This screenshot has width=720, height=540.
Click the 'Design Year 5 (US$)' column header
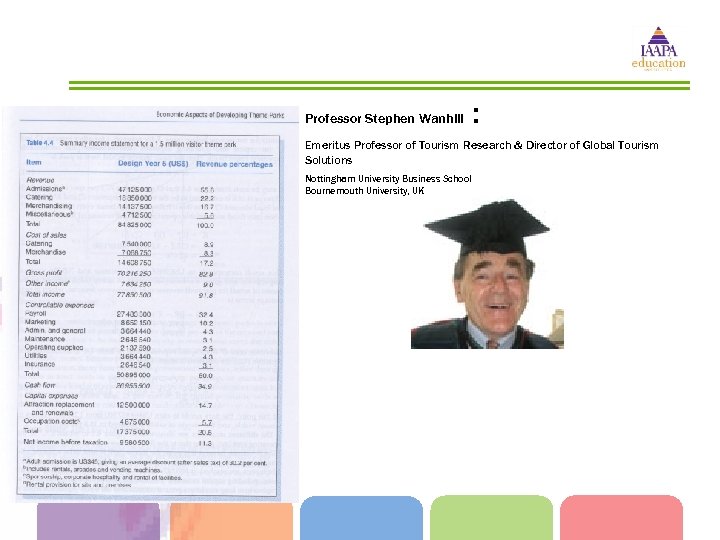[x=153, y=163]
